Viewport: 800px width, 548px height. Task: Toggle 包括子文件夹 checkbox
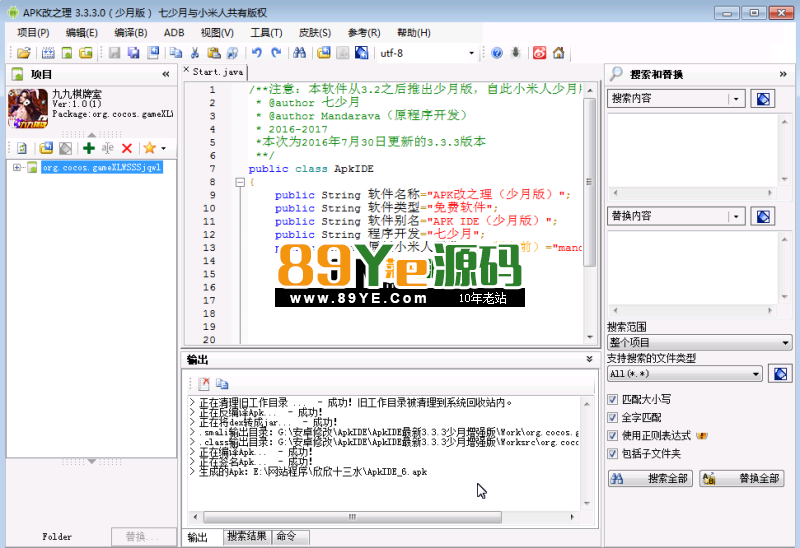click(613, 454)
